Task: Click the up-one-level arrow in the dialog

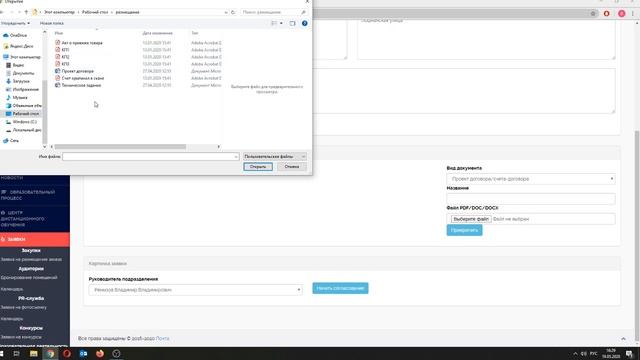Action: coord(26,12)
